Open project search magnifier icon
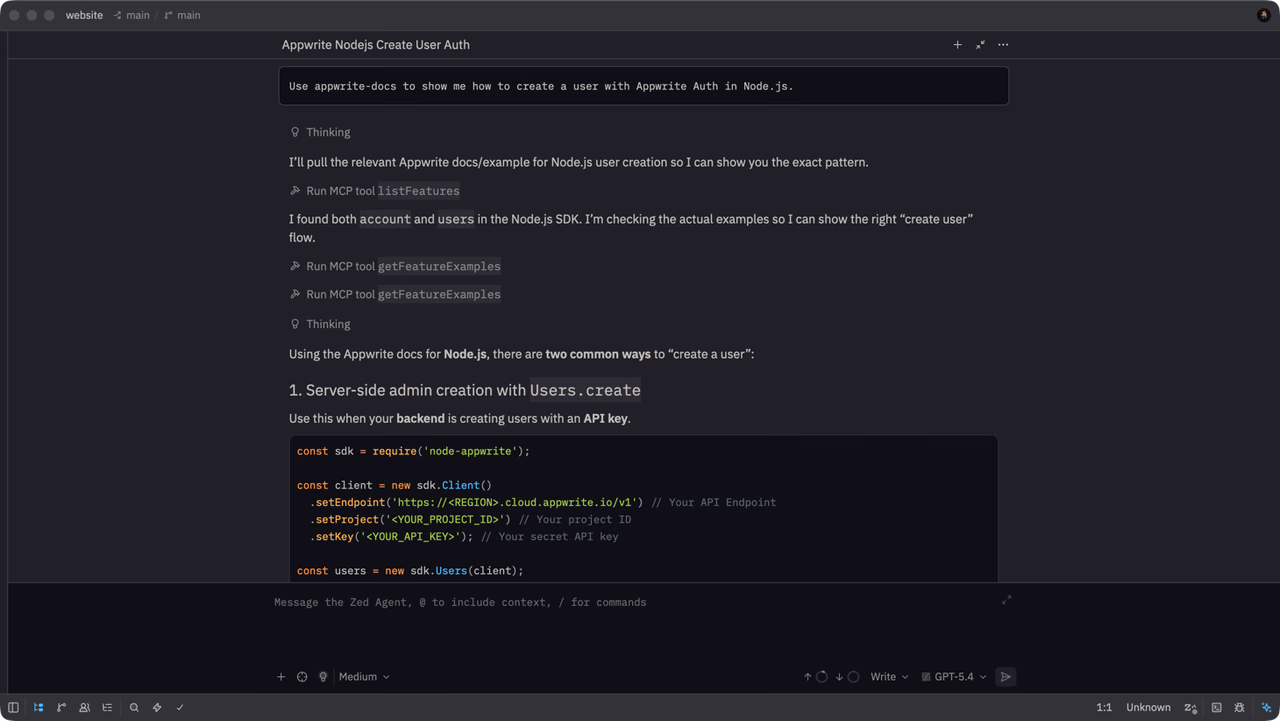This screenshot has width=1280, height=721. pyautogui.click(x=134, y=707)
